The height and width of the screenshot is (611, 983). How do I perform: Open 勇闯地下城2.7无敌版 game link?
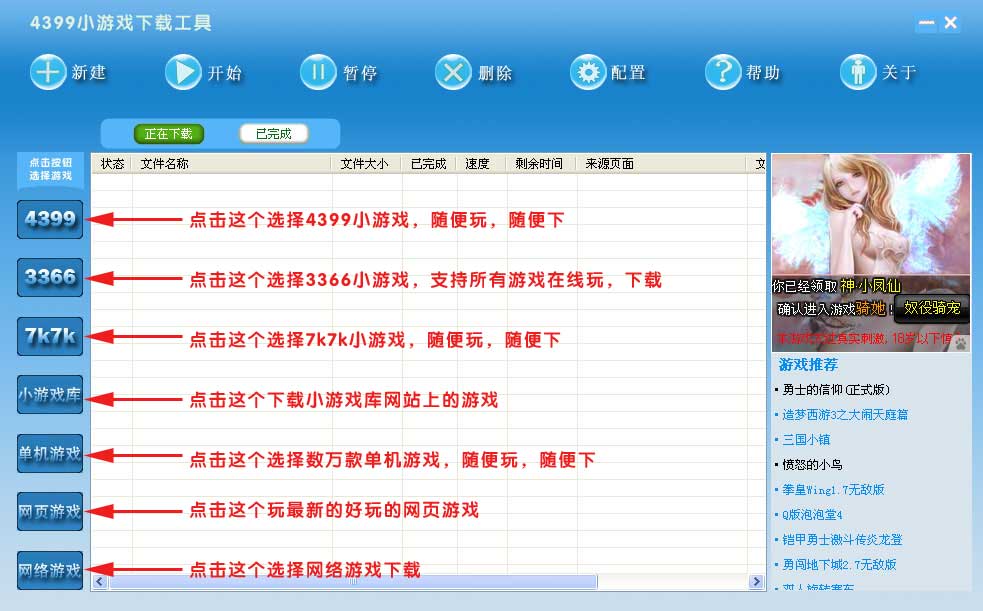click(839, 565)
